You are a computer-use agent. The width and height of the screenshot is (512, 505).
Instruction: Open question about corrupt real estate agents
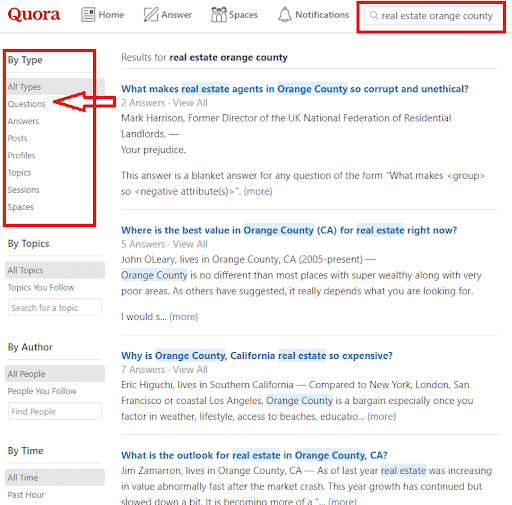[x=295, y=89]
